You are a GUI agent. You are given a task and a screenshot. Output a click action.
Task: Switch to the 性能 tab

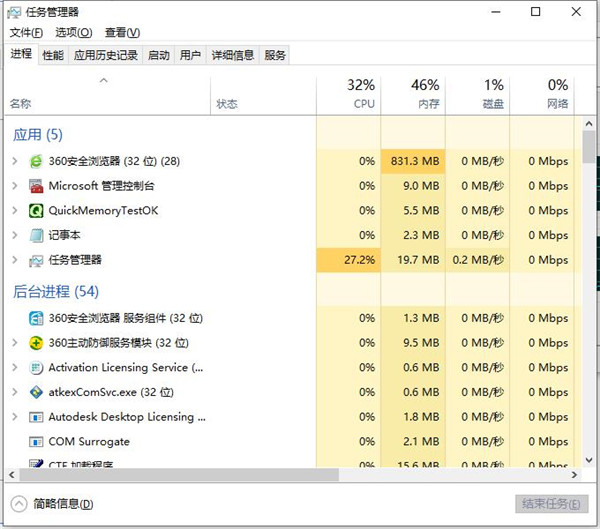click(x=53, y=55)
